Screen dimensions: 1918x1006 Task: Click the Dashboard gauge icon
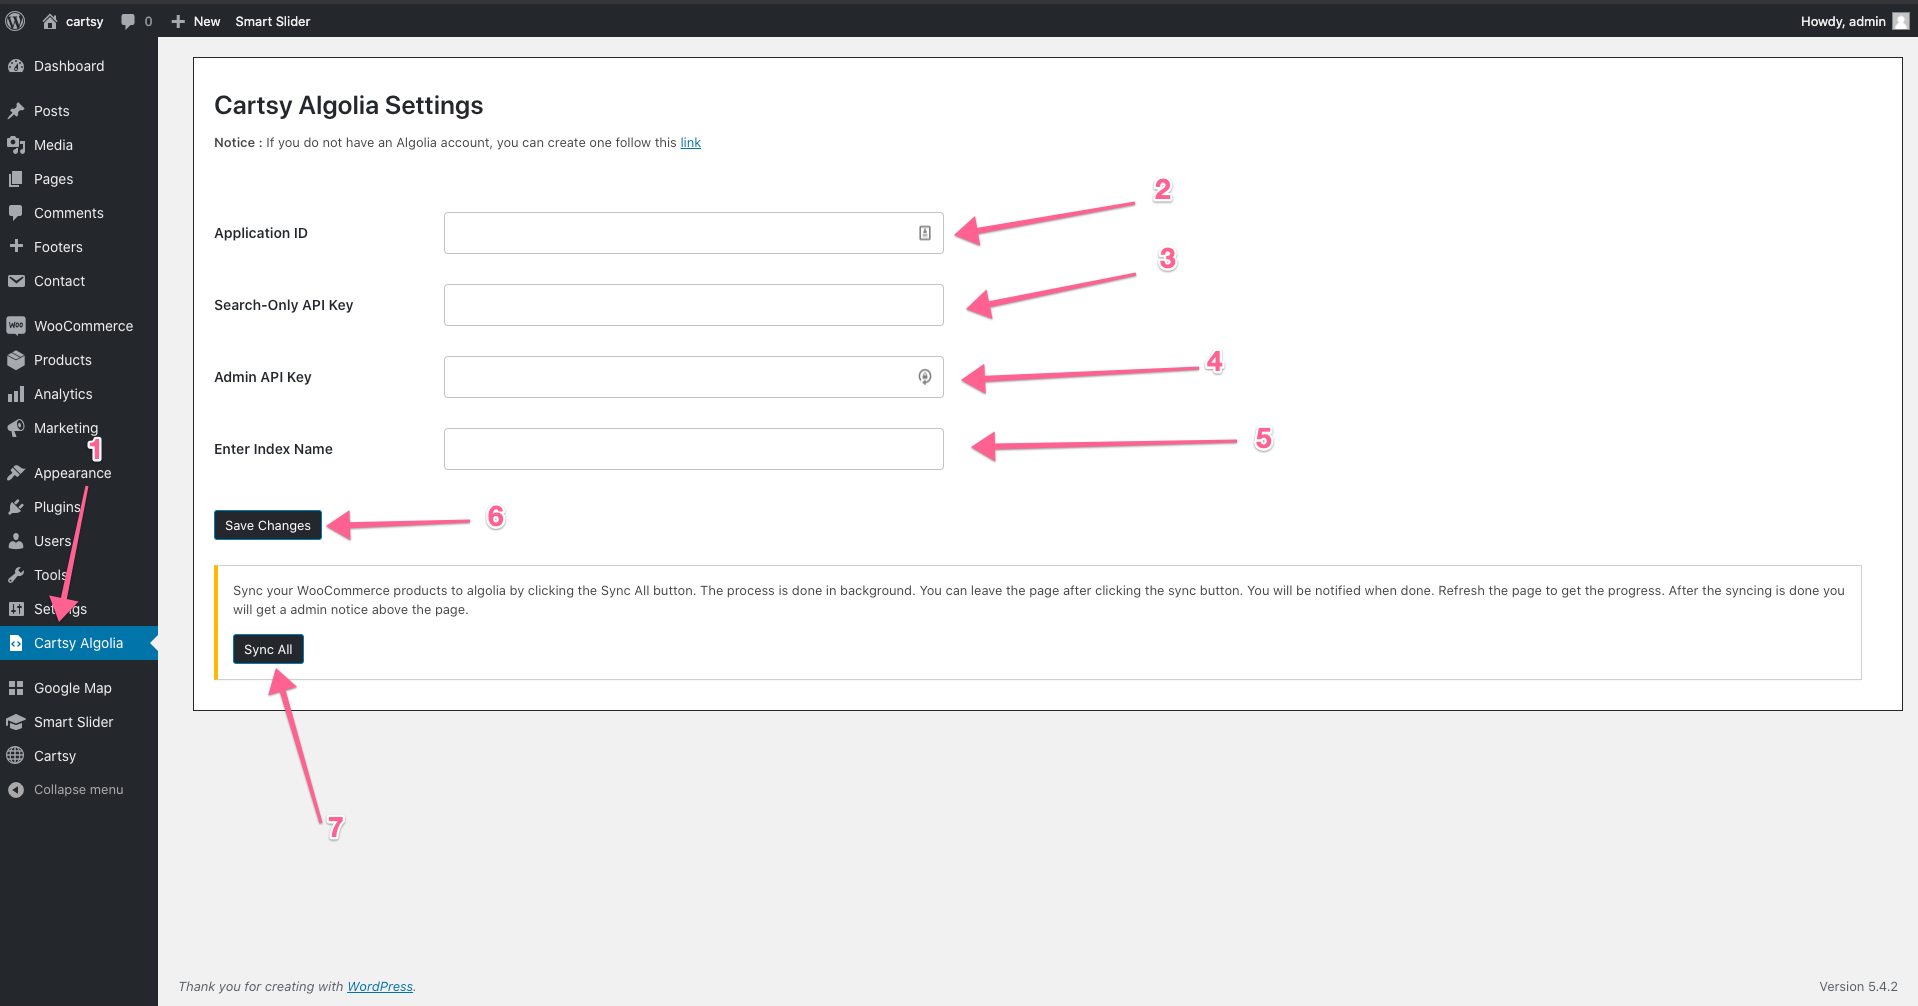[x=16, y=66]
